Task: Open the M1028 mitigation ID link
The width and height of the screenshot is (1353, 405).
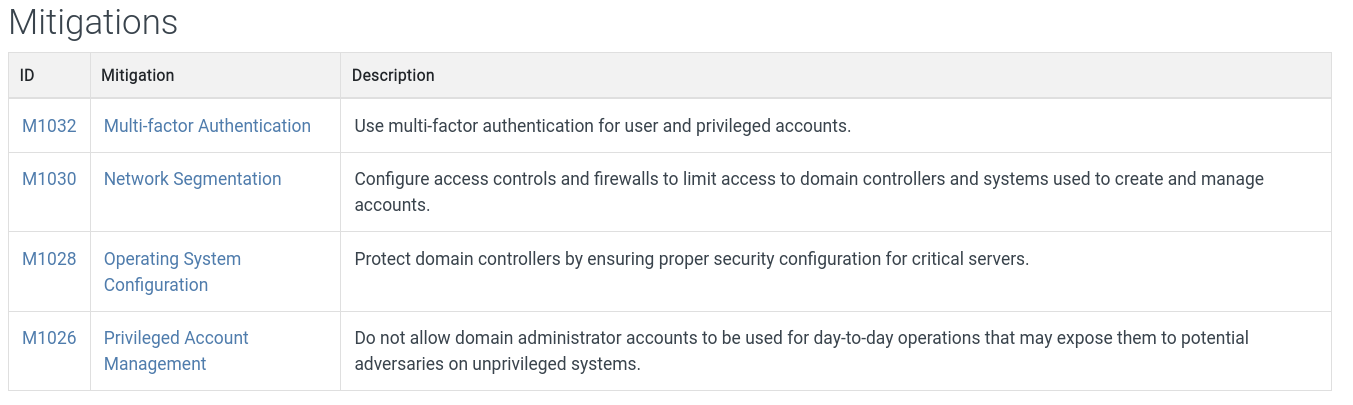Action: click(x=49, y=259)
